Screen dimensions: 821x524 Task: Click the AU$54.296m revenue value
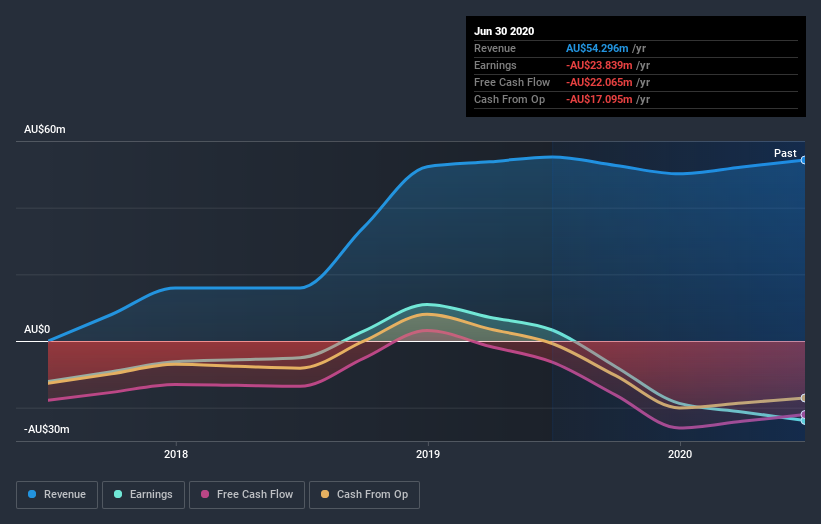click(x=597, y=48)
